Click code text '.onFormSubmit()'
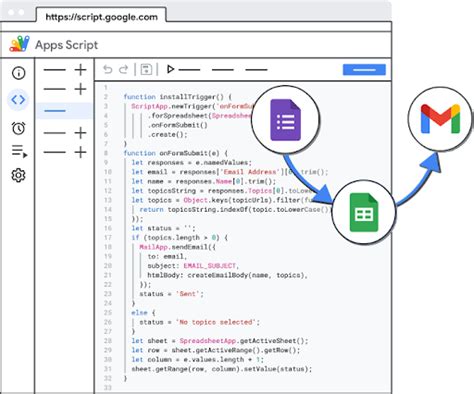 click(x=178, y=125)
